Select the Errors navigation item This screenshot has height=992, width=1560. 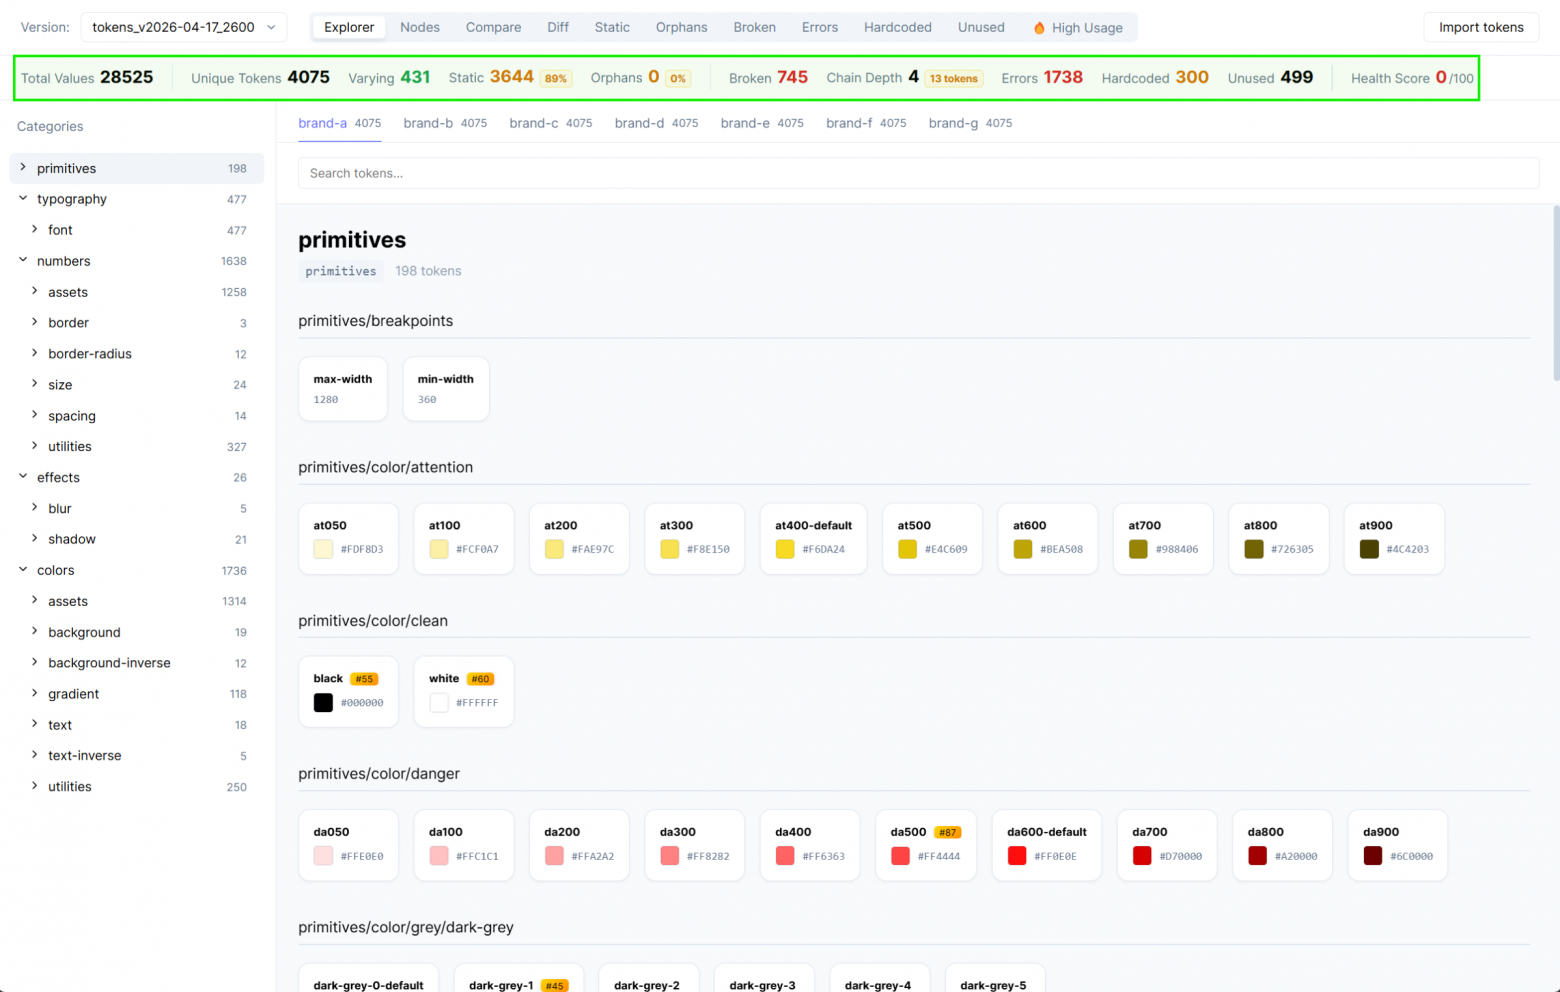pyautogui.click(x=819, y=27)
